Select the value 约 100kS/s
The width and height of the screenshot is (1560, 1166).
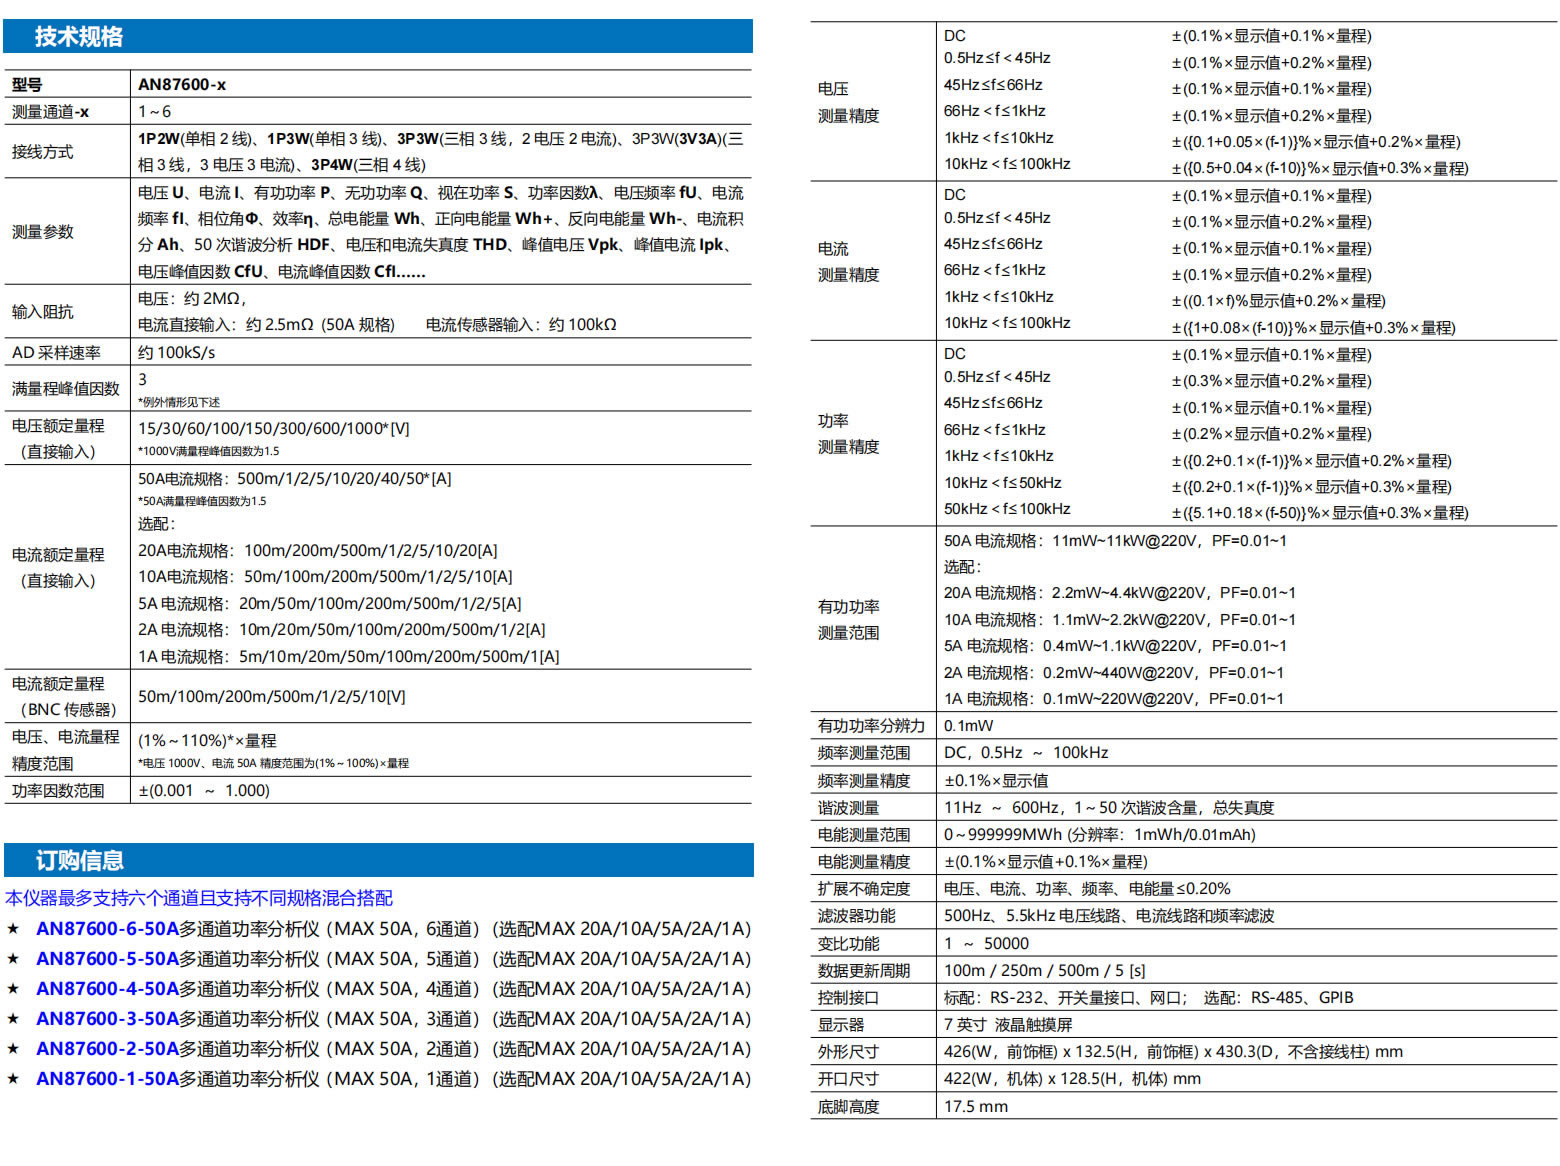click(x=176, y=353)
